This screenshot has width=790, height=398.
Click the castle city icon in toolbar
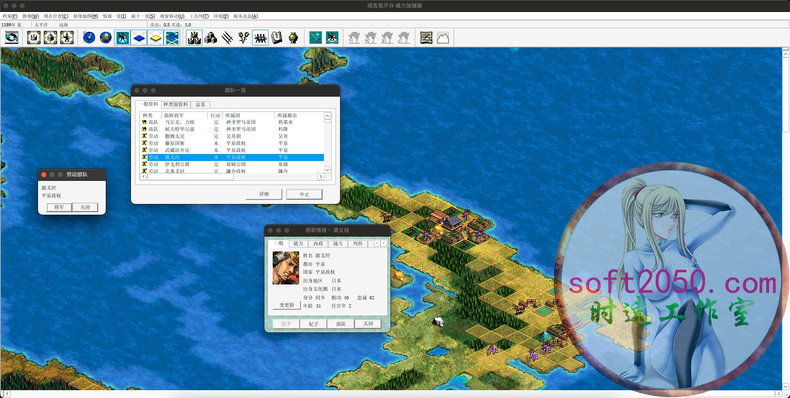coord(194,38)
